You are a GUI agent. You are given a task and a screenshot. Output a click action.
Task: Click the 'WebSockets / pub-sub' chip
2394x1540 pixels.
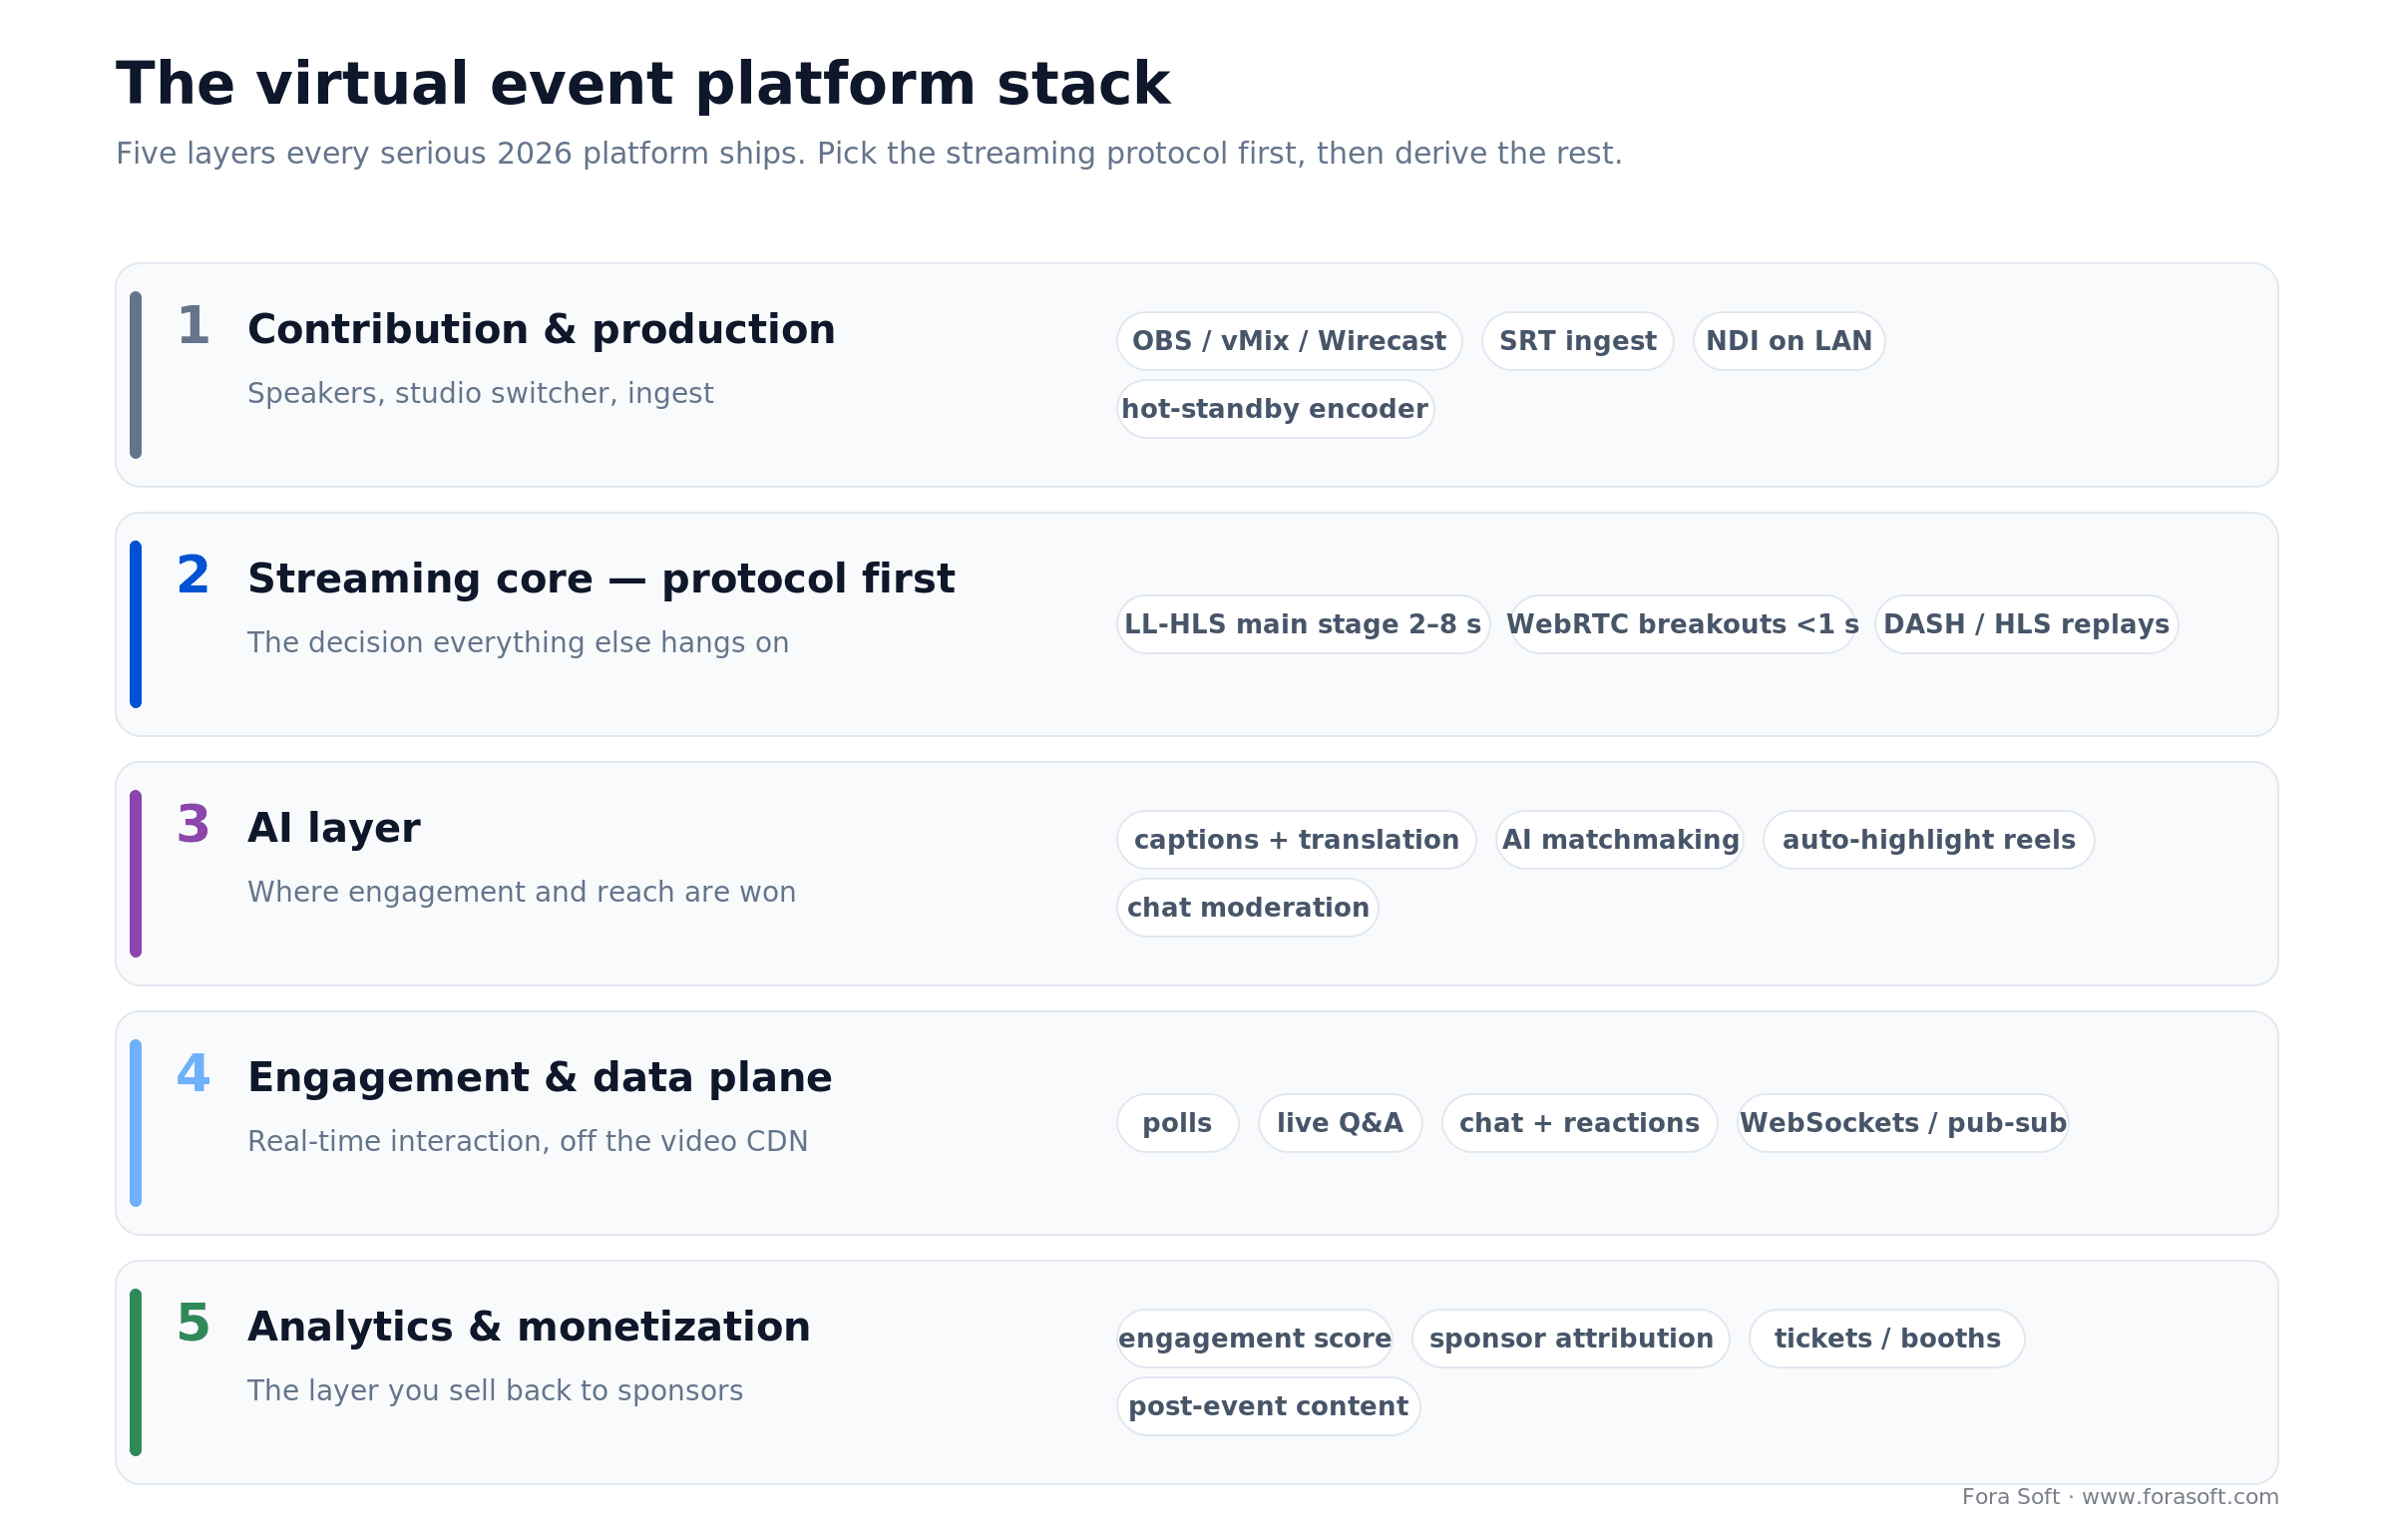click(x=1901, y=1123)
